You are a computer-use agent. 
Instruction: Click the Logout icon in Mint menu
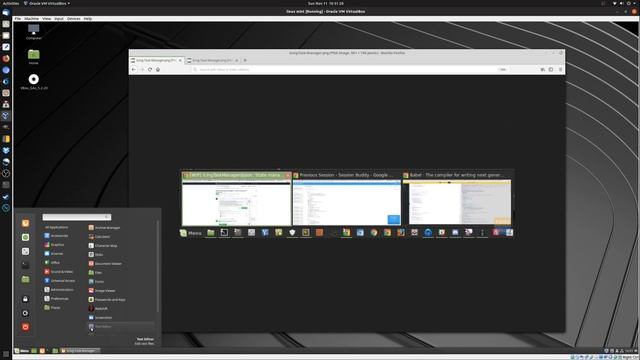(x=25, y=313)
